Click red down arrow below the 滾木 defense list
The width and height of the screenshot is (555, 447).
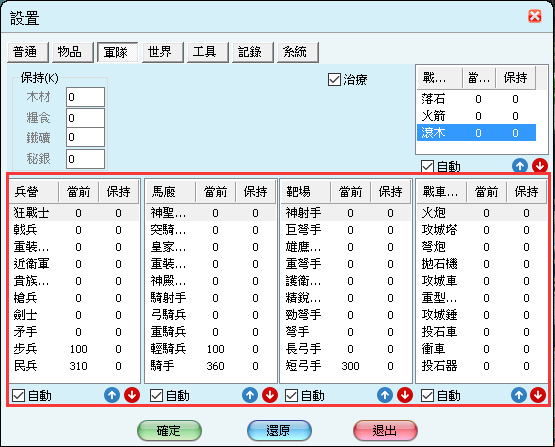(540, 165)
